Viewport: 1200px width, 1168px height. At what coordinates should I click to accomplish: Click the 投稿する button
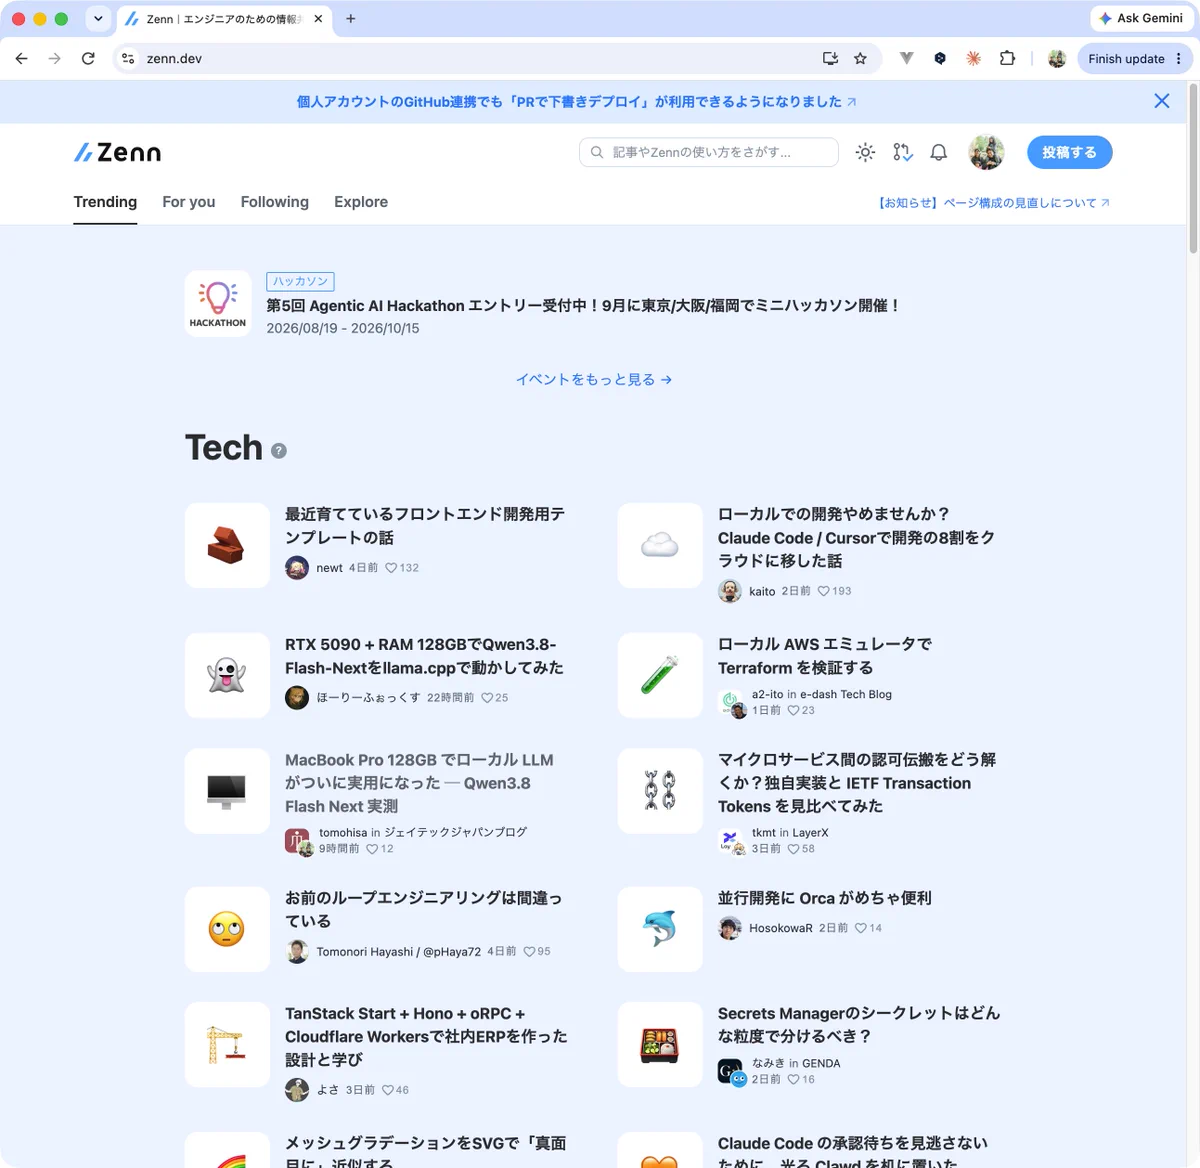coord(1069,152)
